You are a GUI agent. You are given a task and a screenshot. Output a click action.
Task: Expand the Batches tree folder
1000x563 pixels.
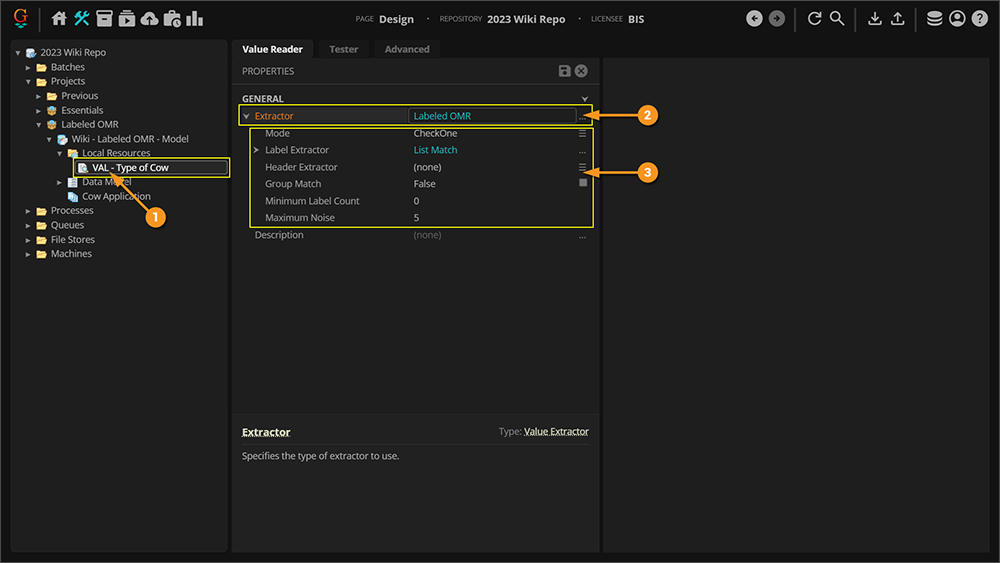tap(30, 67)
